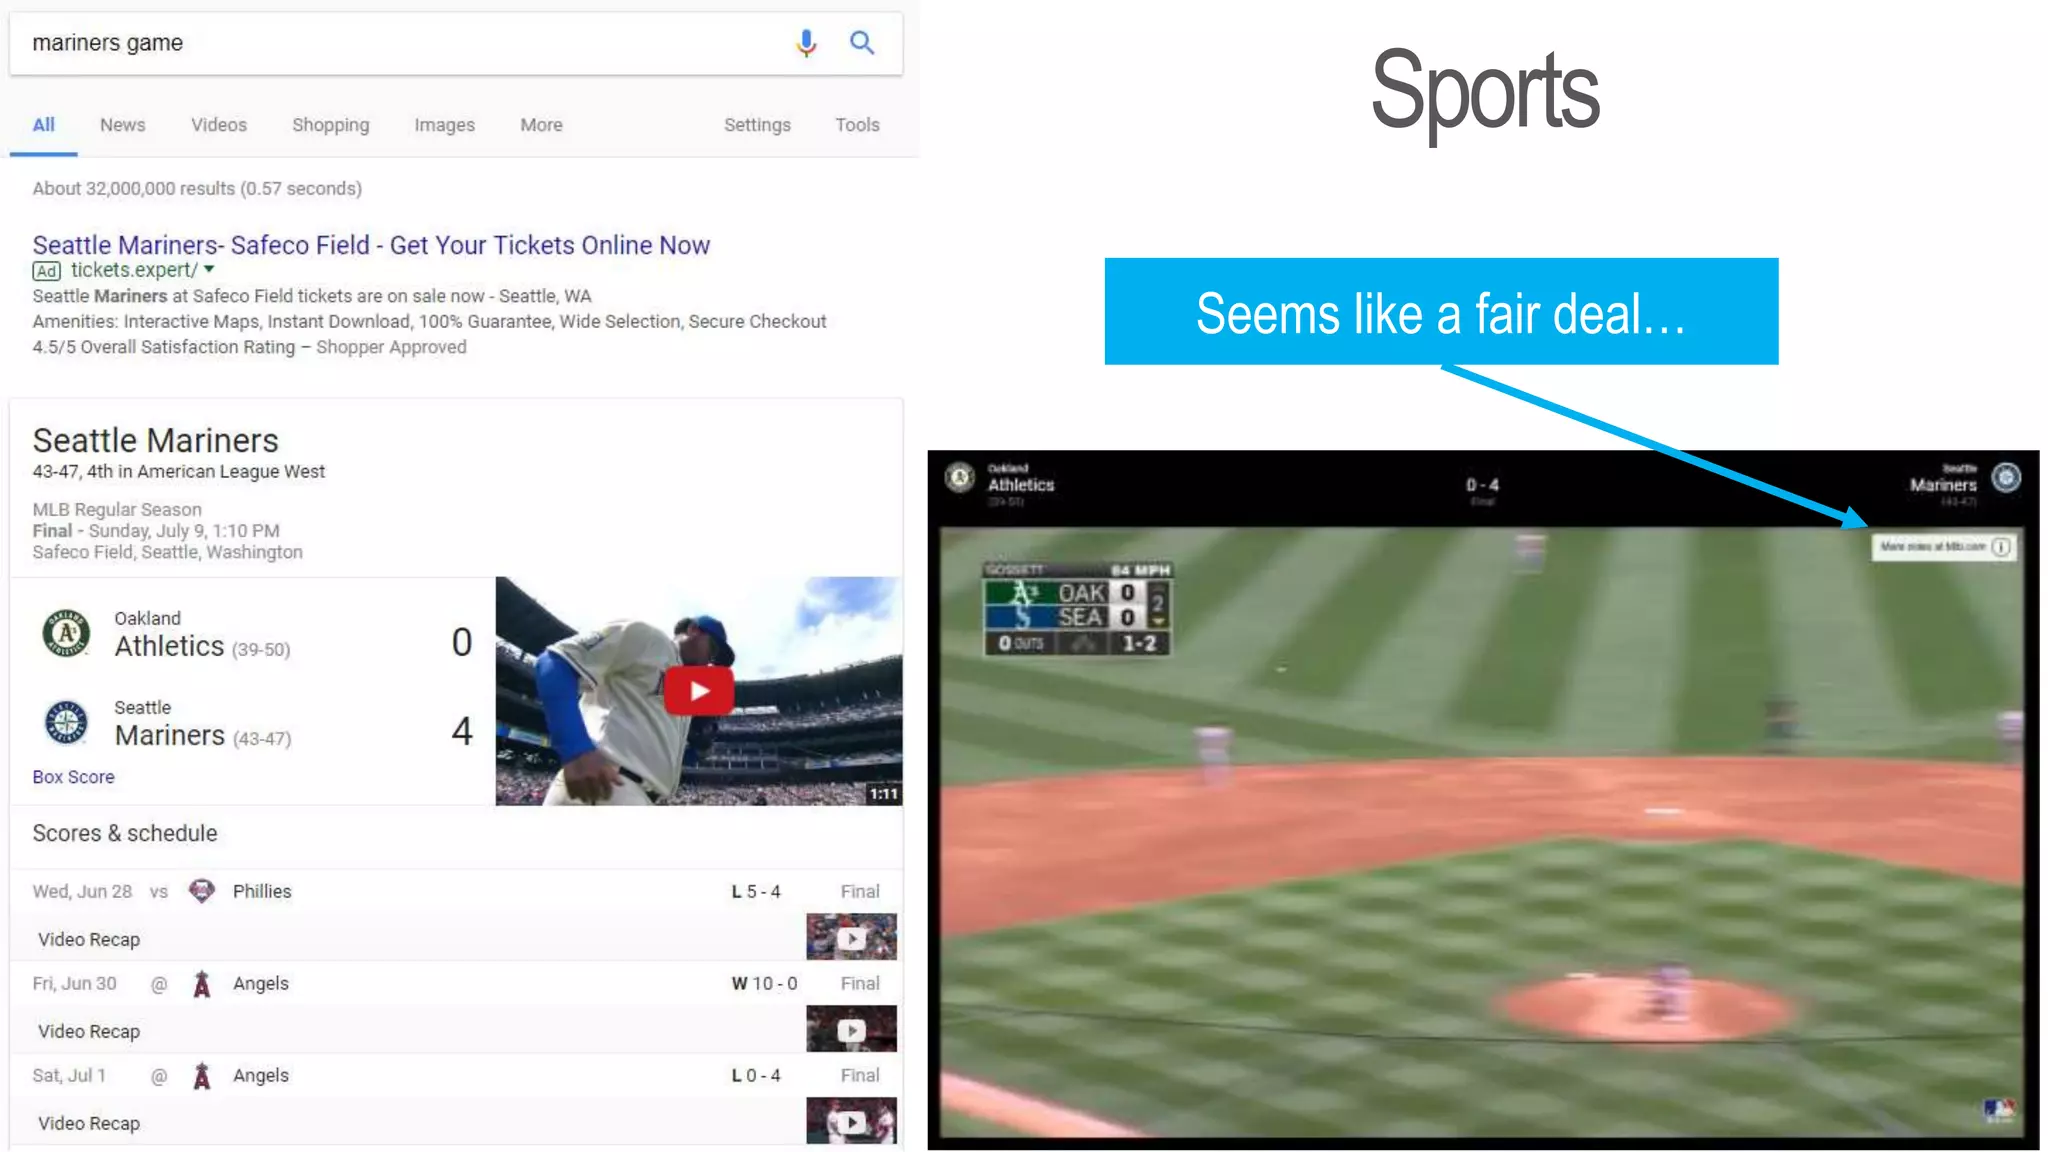Image resolution: width=2048 pixels, height=1152 pixels.
Task: Open Fri, Jun 30 Angels recap thumbnail
Action: point(851,1029)
